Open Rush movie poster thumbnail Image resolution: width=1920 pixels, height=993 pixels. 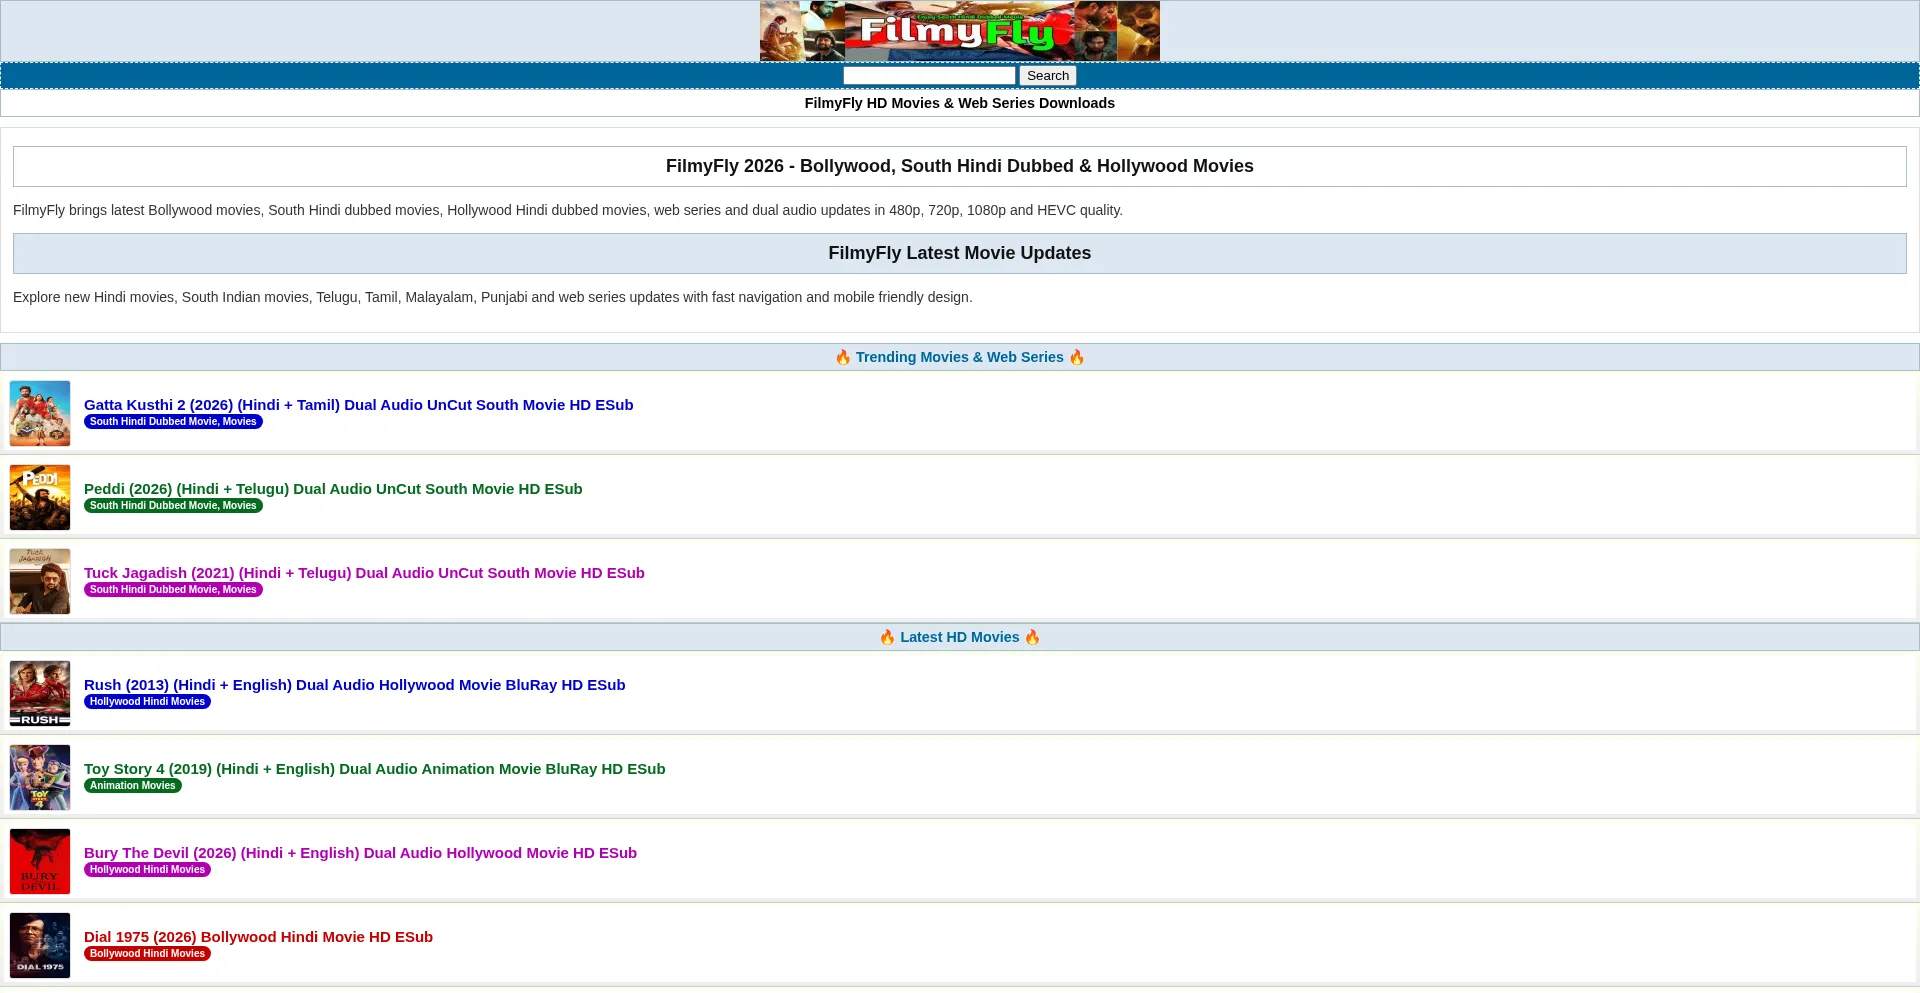[x=40, y=693]
